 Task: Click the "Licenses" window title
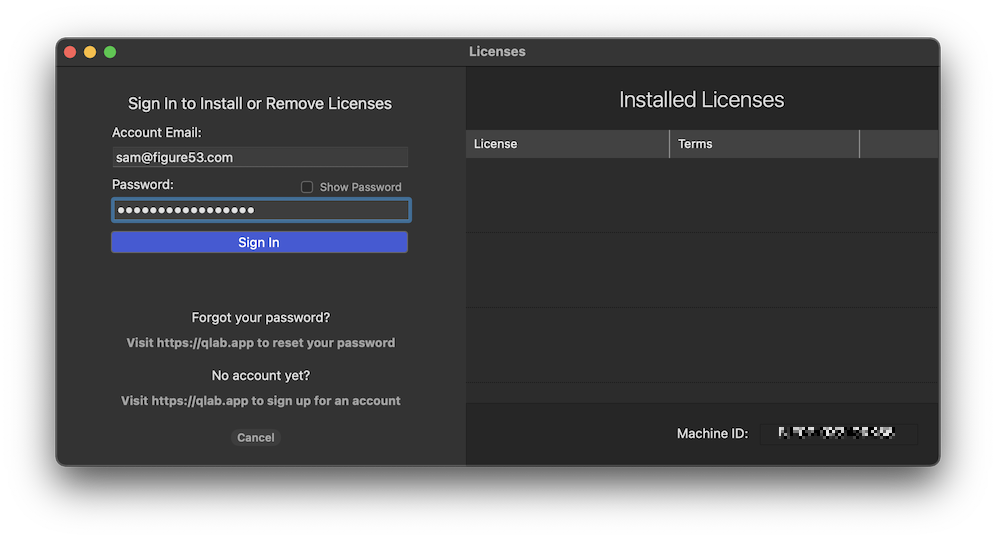497,52
